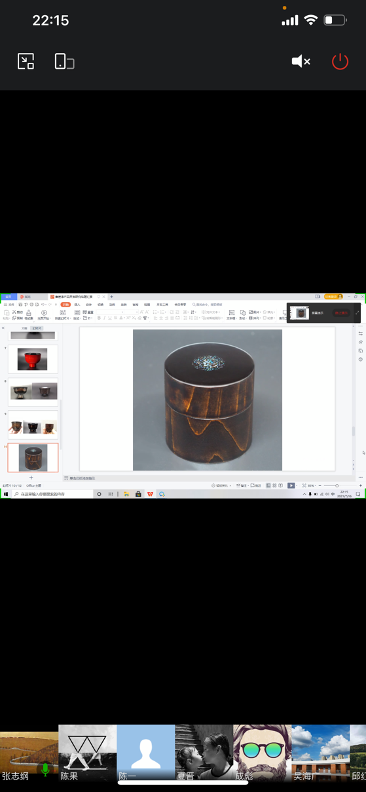The image size is (366, 792).
Task: Click the orange highlighted ribbon tab
Action: pyautogui.click(x=66, y=305)
